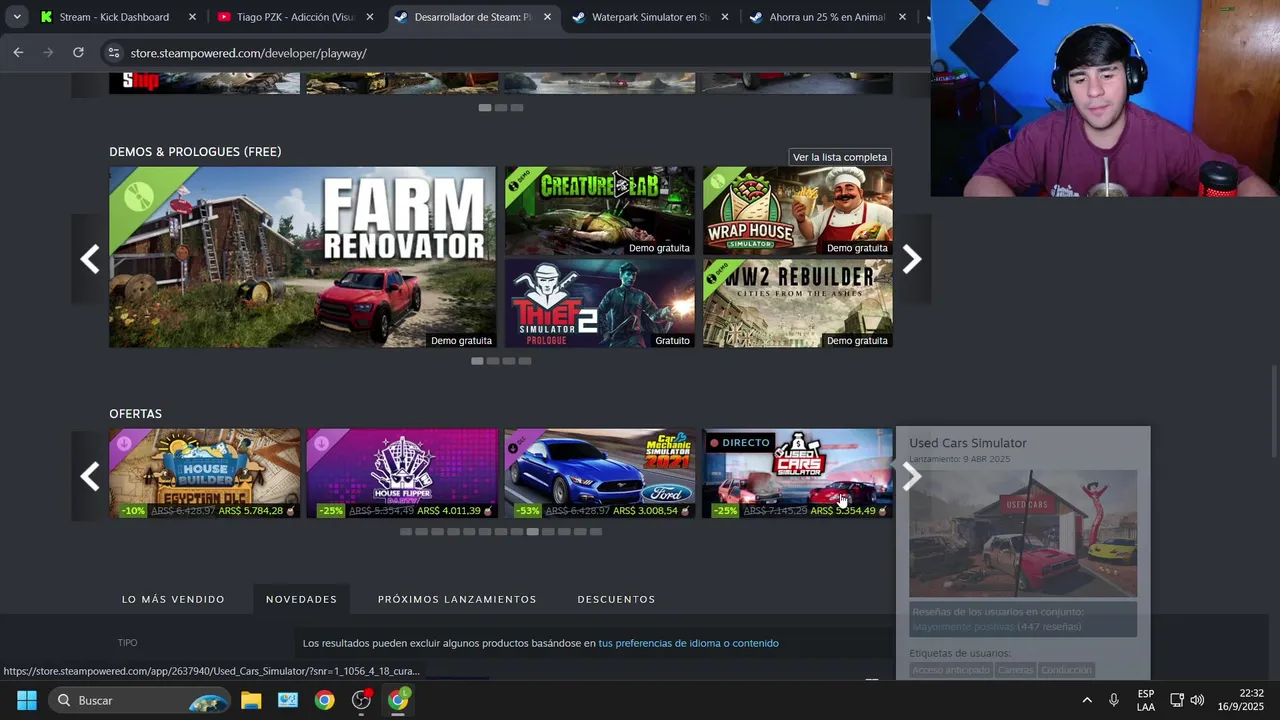Open the network tray icon
The width and height of the screenshot is (1280, 720).
coord(1177,700)
